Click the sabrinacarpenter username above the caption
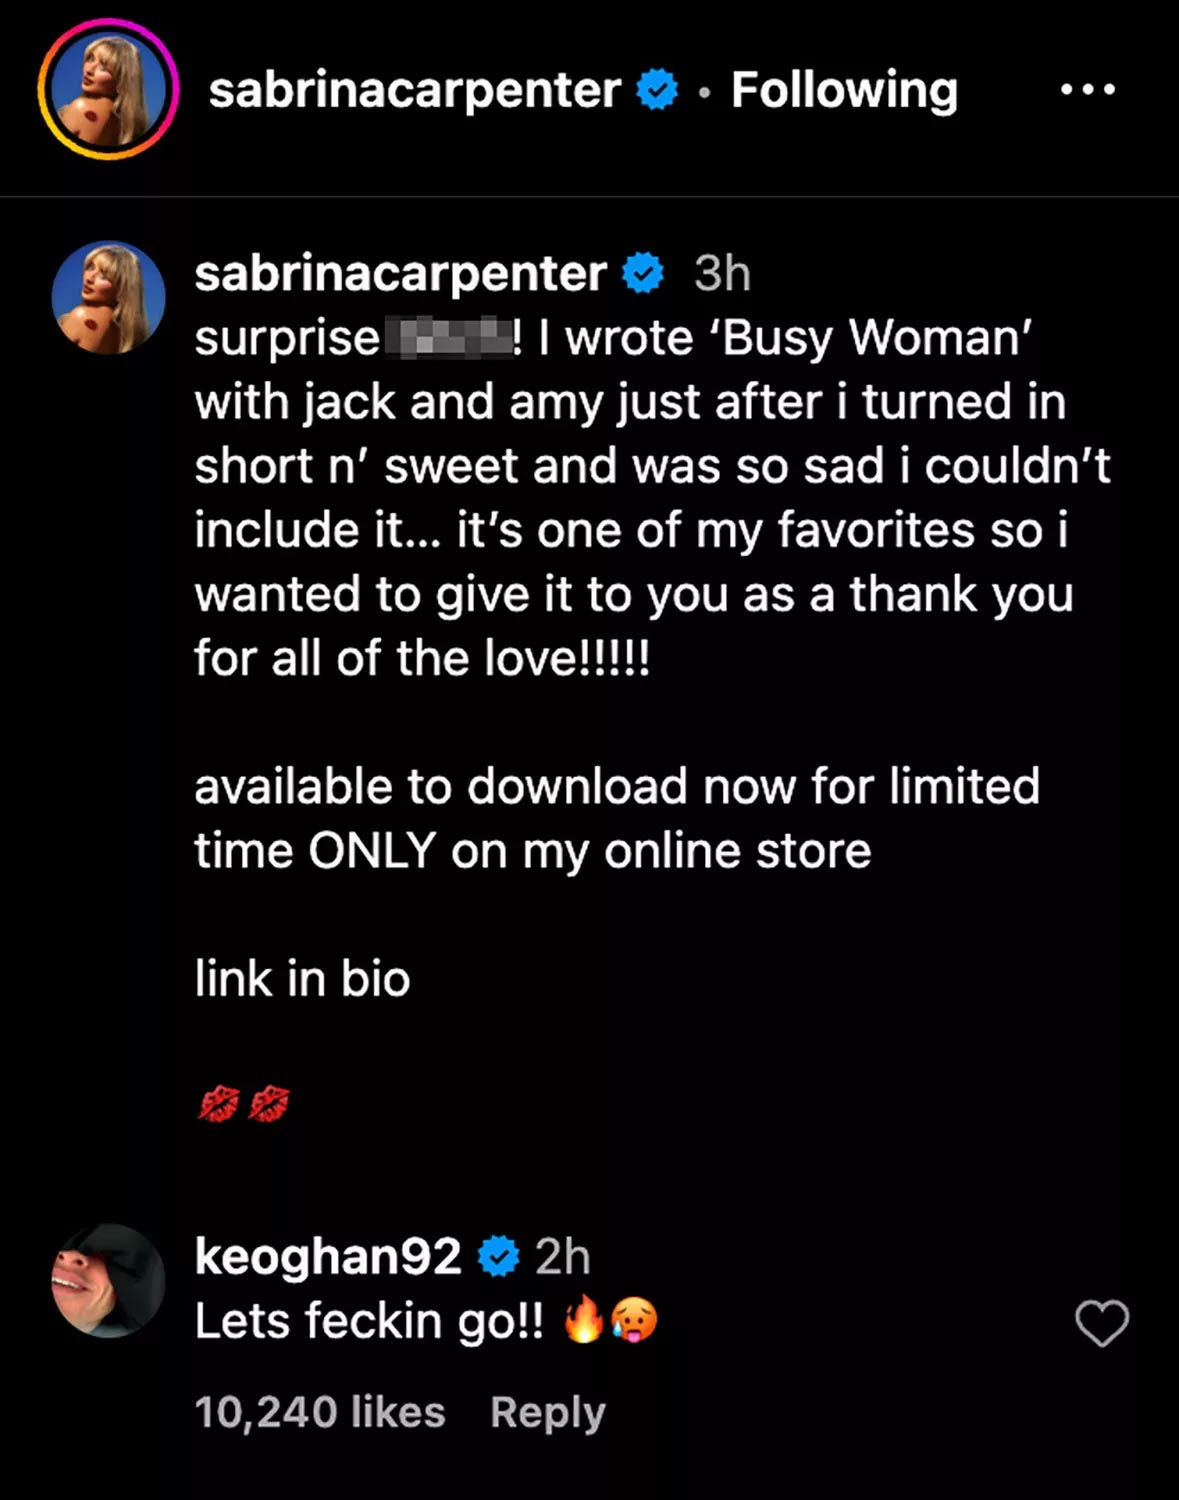The image size is (1179, 1500). point(400,274)
